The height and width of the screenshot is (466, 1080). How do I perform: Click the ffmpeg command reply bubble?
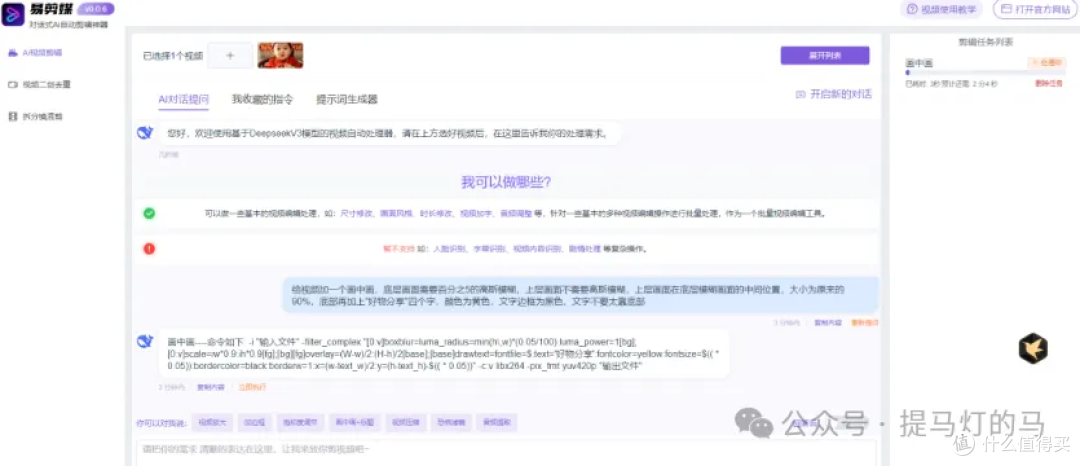443,353
